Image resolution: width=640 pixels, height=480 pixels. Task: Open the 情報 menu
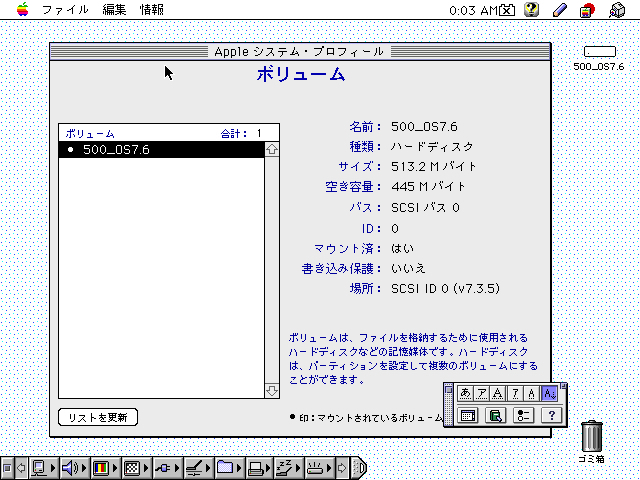[x=151, y=9]
